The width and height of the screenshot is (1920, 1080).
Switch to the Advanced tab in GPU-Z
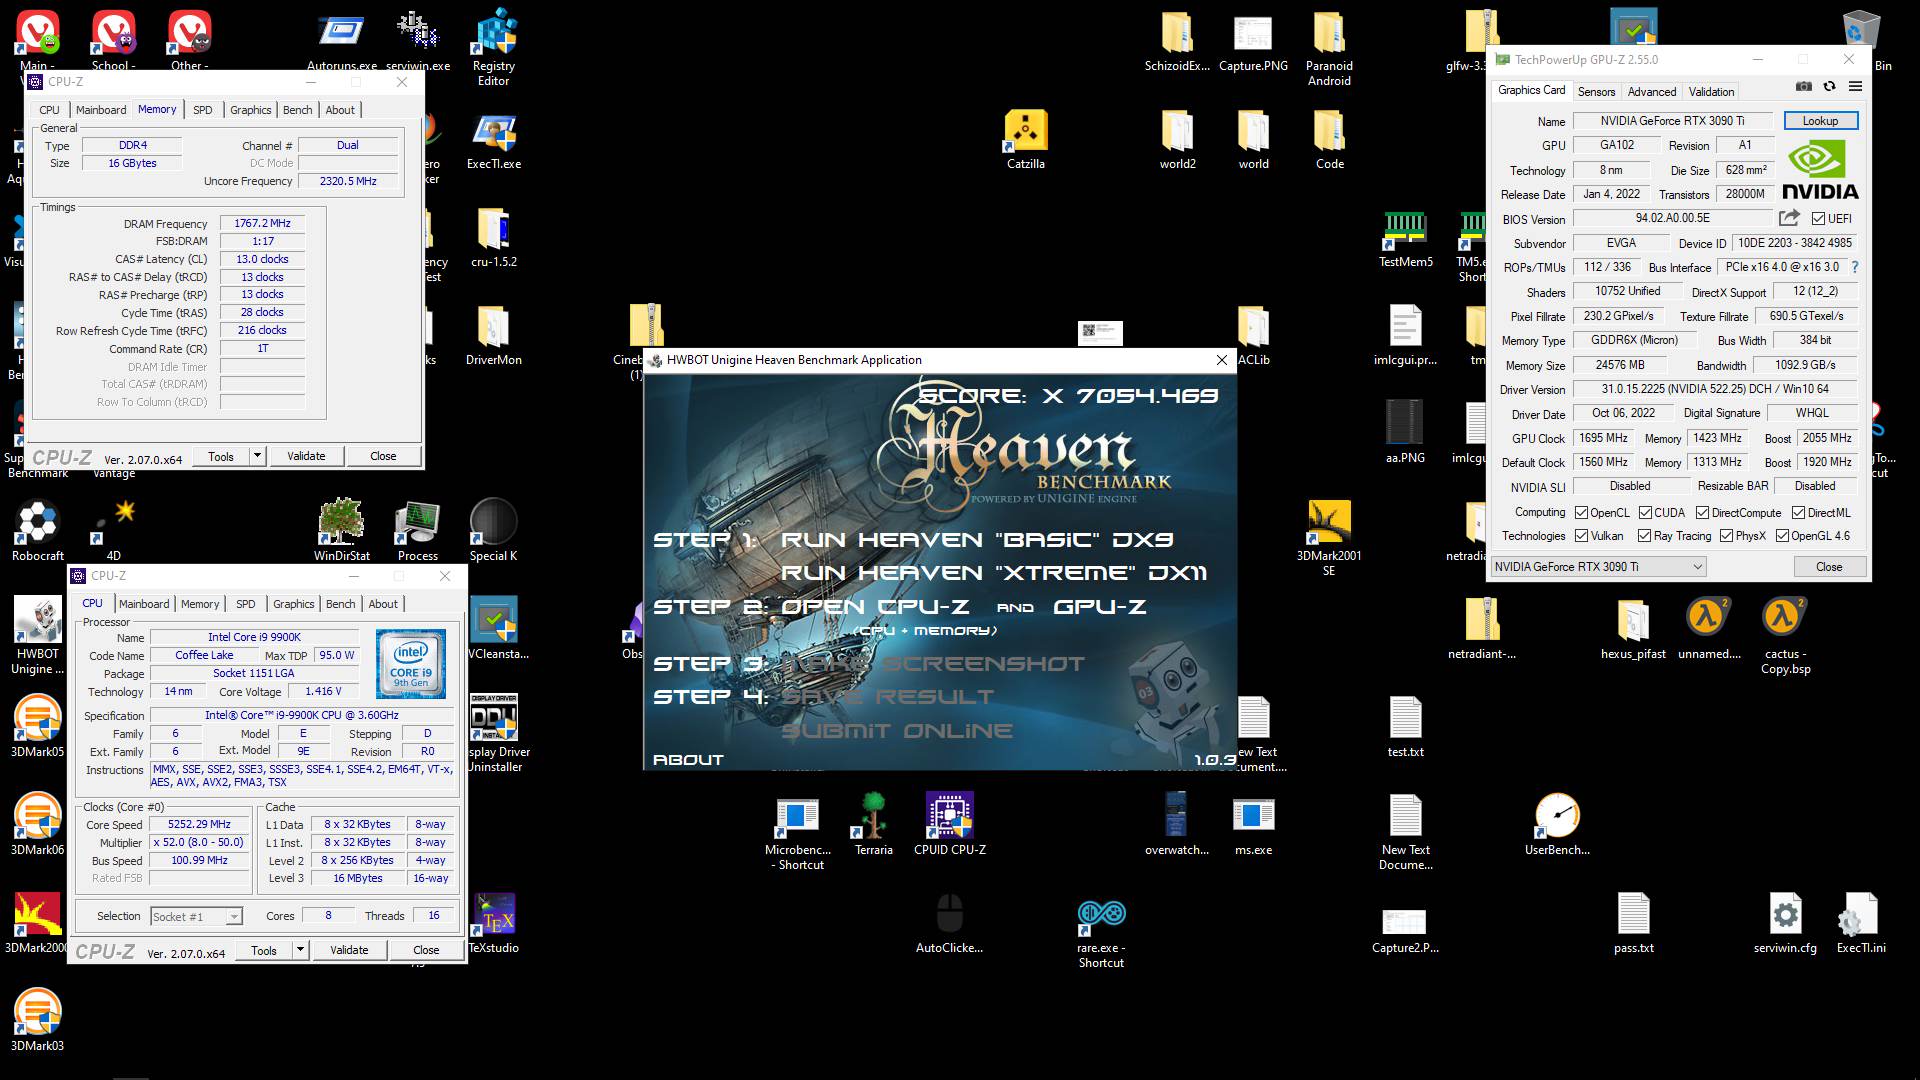[1651, 91]
